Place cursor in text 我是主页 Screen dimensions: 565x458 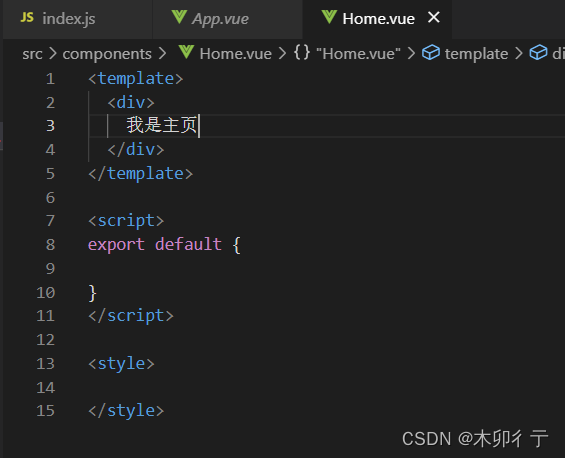point(162,125)
